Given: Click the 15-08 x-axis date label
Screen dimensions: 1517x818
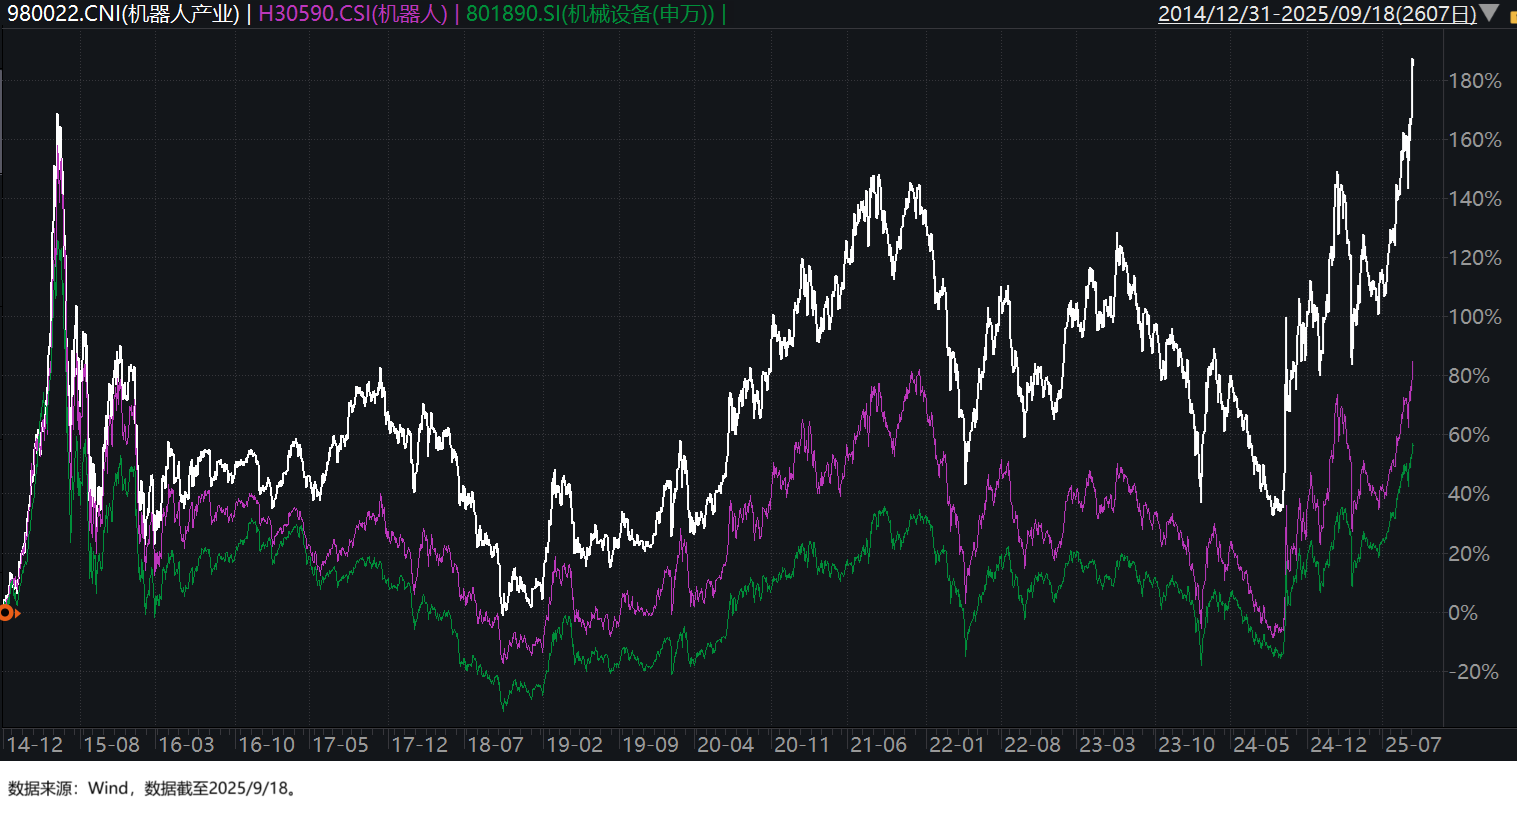Looking at the screenshot, I should coord(111,745).
